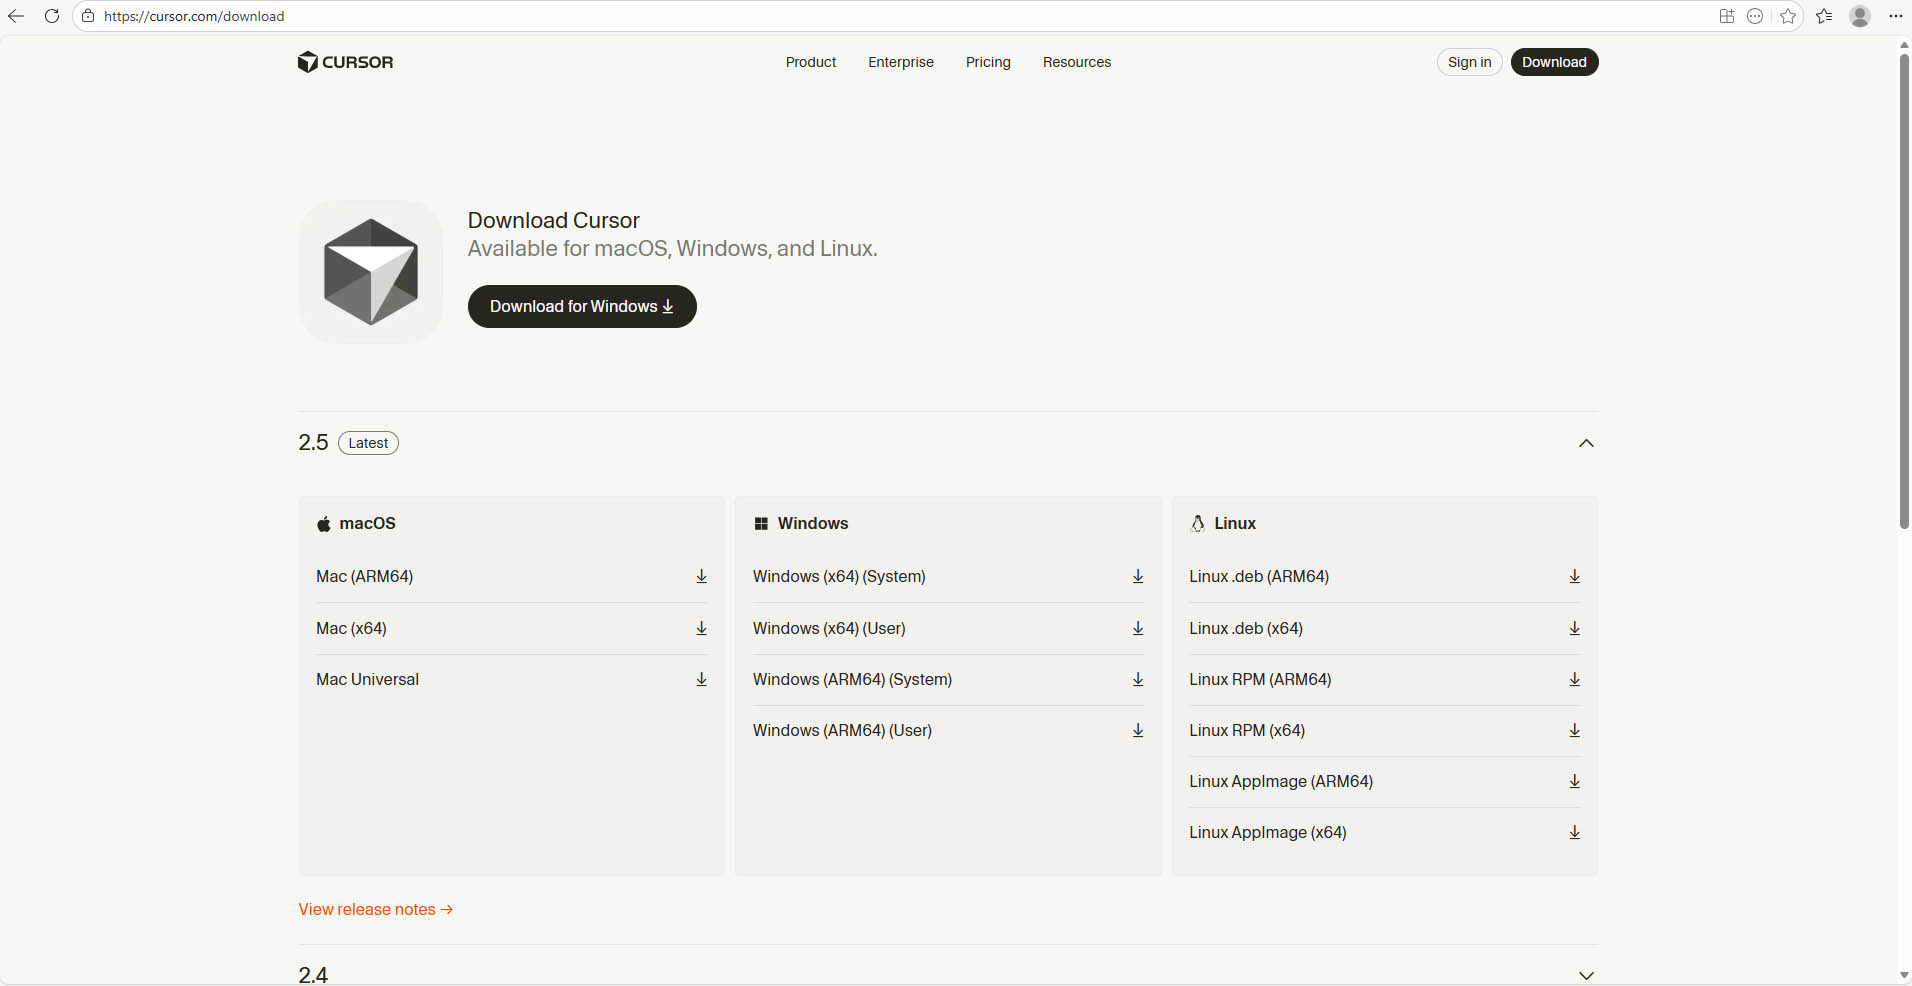Click the download arrow for Mac (x64)

(701, 628)
